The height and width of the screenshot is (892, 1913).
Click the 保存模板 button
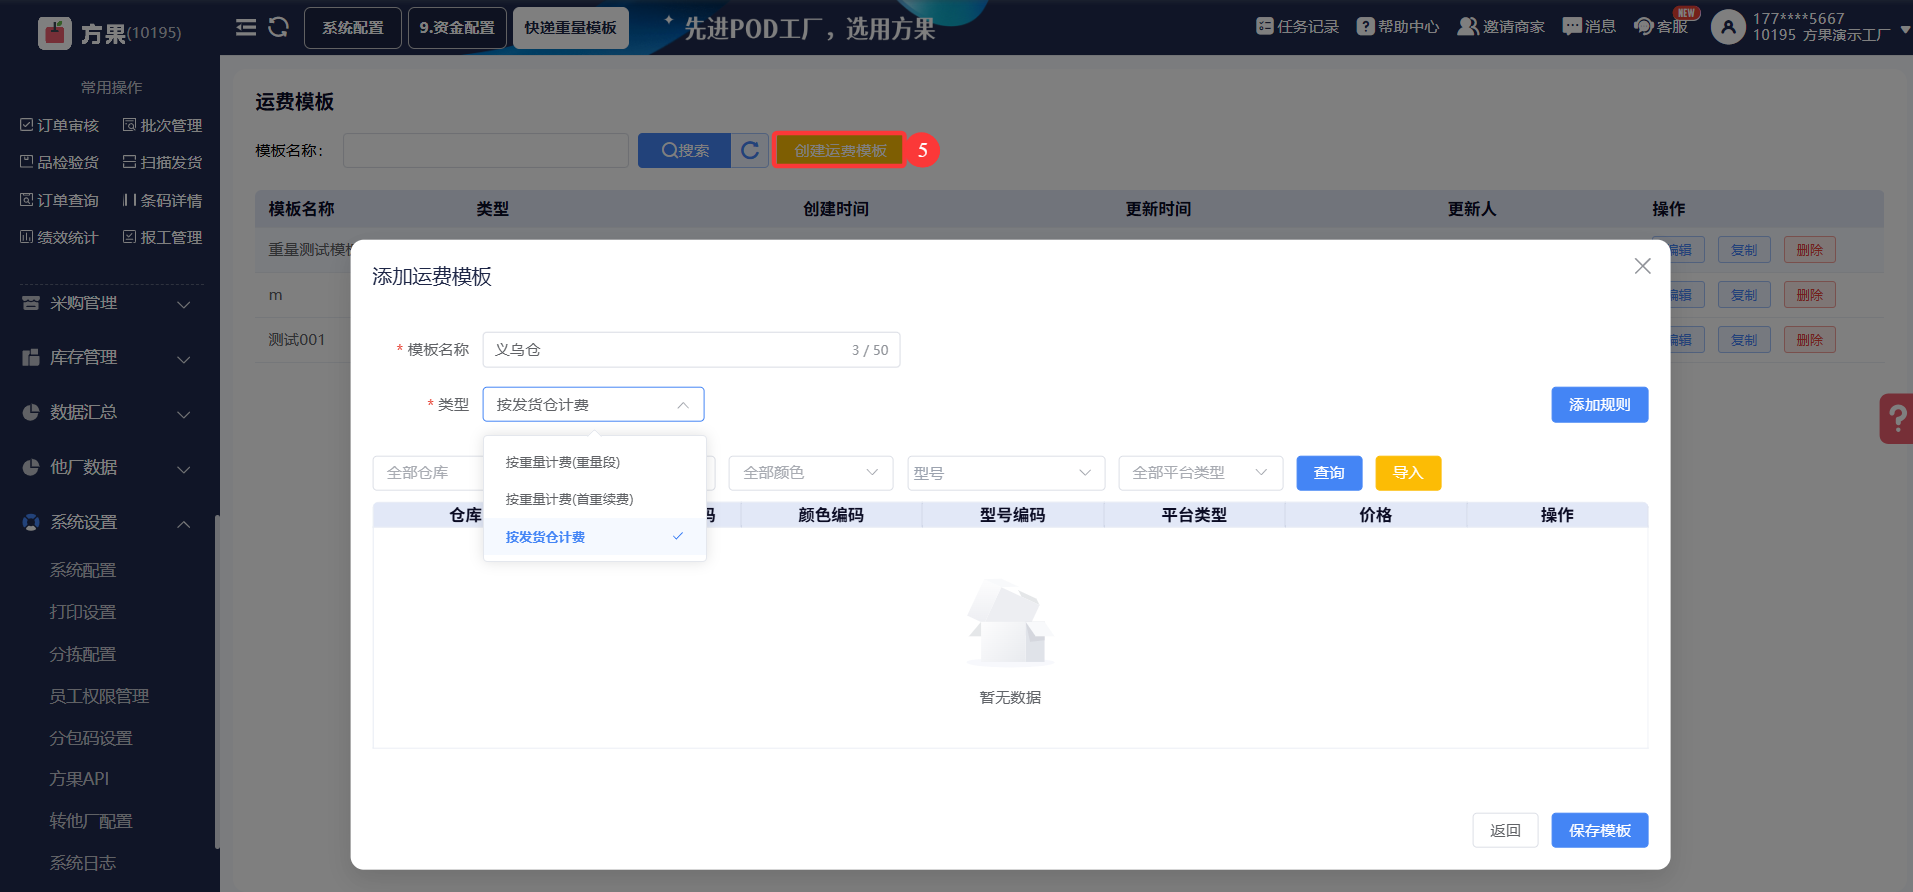click(1599, 831)
